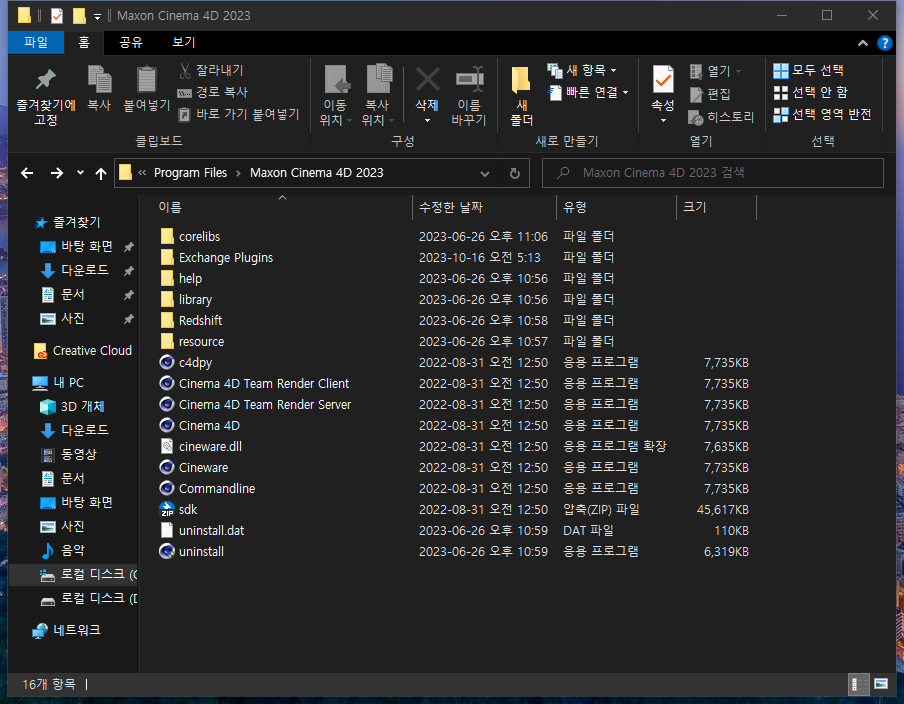Switch to the 보기 (View) ribbon tab
Viewport: 904px width, 704px height.
[x=184, y=42]
